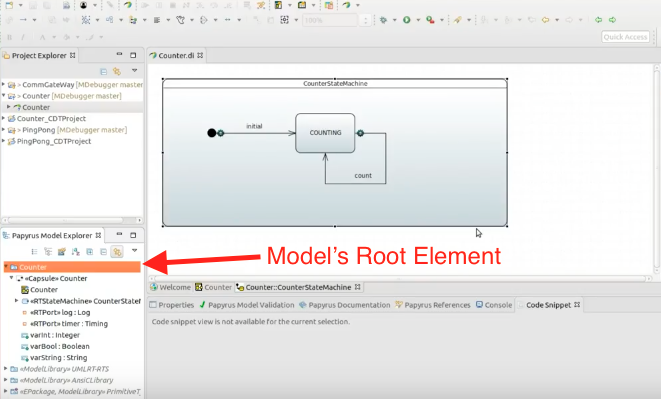Select the Counter model file in Project Explorer
This screenshot has width=661, height=399.
click(36, 107)
